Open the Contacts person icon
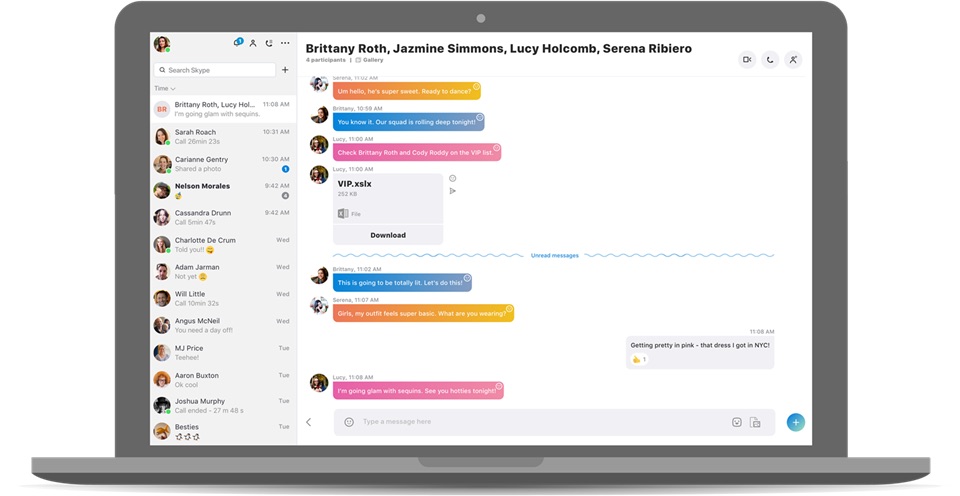The height and width of the screenshot is (496, 960). [x=253, y=43]
